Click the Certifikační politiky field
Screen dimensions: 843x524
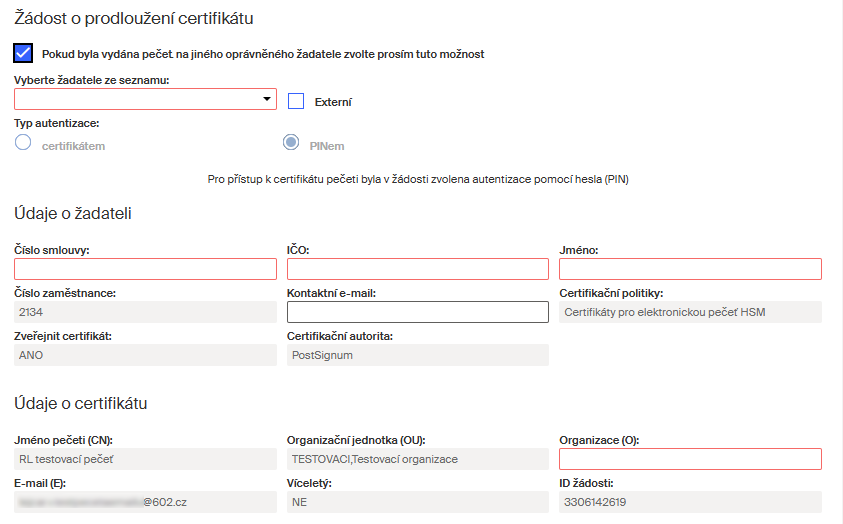[690, 312]
